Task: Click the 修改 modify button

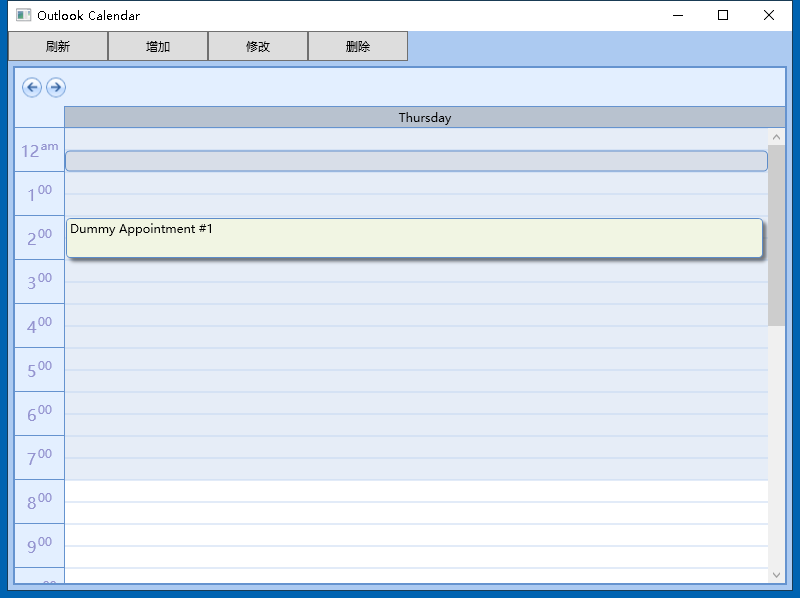Action: pos(258,46)
